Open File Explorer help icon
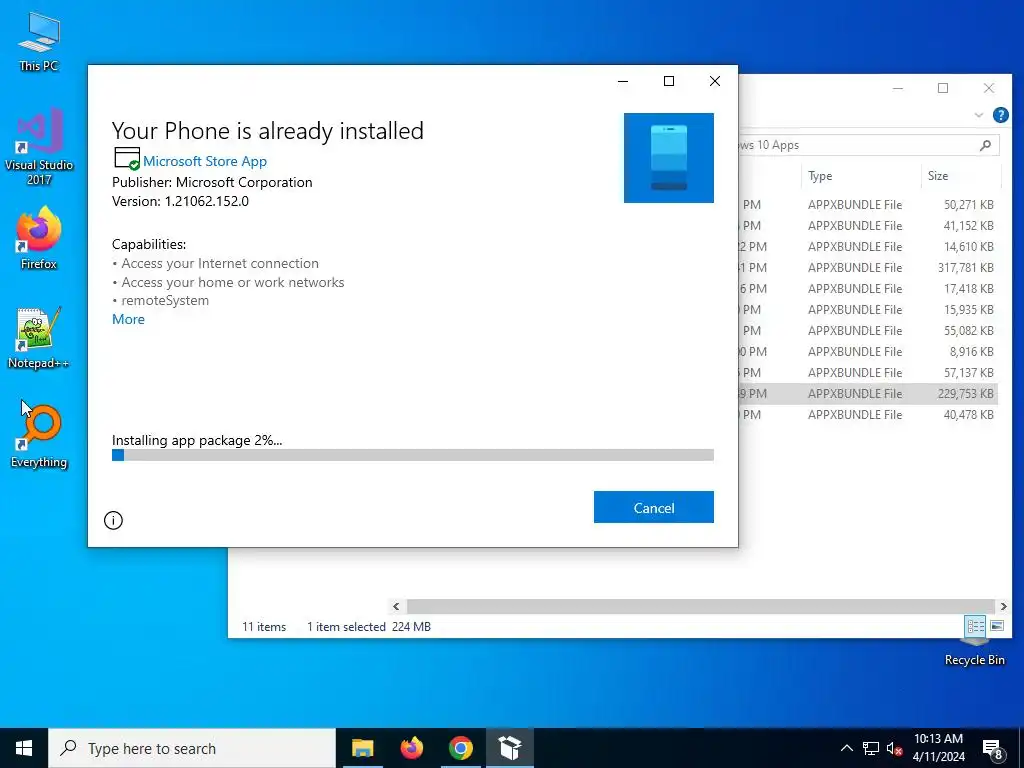The width and height of the screenshot is (1024, 768). click(1000, 115)
